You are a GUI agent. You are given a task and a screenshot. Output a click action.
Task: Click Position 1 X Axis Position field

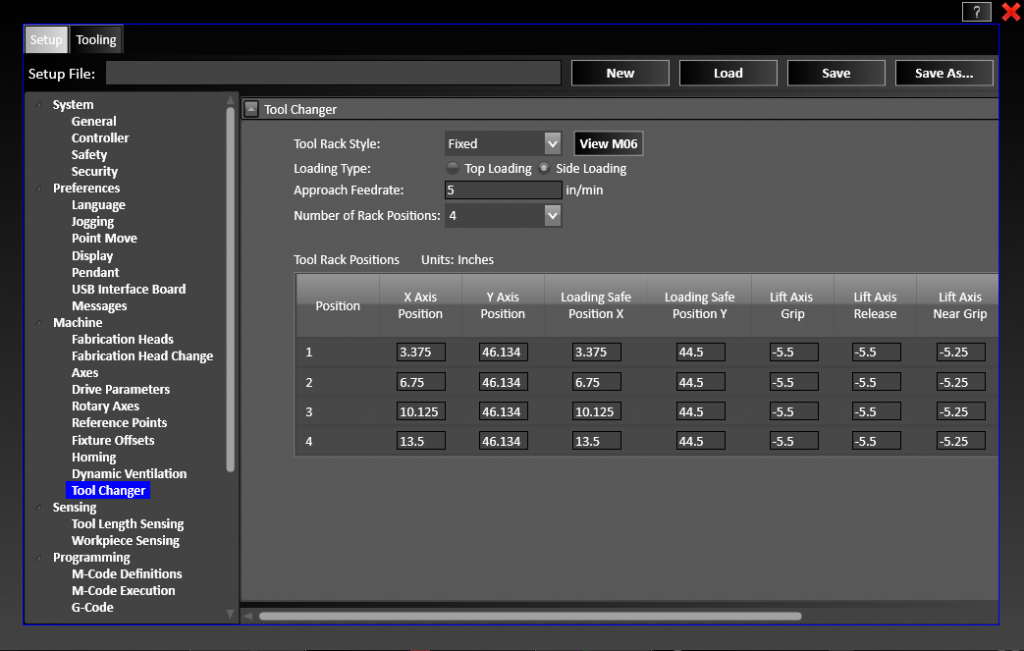pyautogui.click(x=420, y=352)
